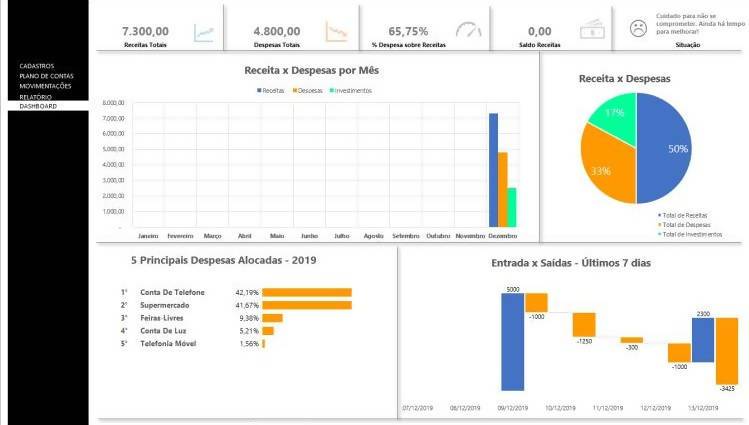Select the 65,75% indicator value

[408, 32]
